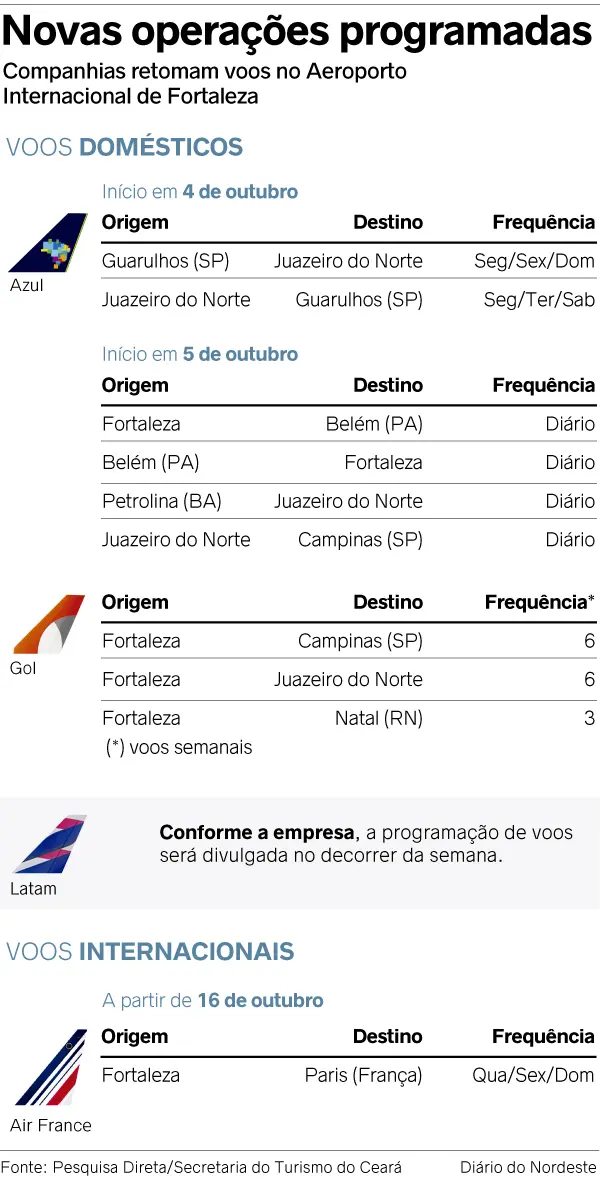The width and height of the screenshot is (600, 1177).
Task: Click the Paris (França) destination cell
Action: tap(363, 1075)
